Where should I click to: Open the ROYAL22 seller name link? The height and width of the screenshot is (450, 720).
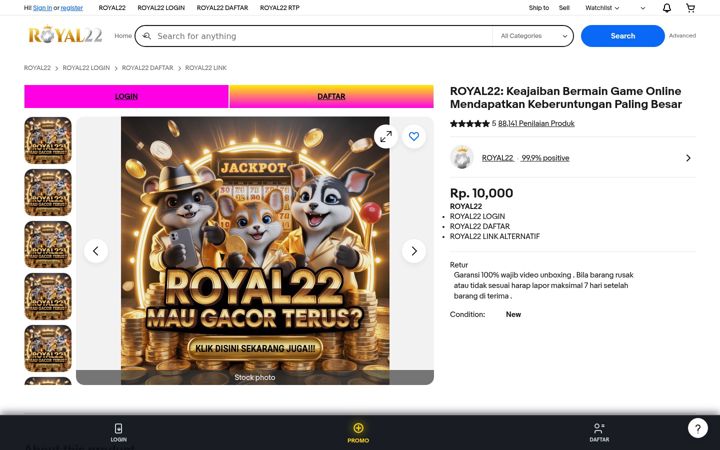tap(497, 158)
